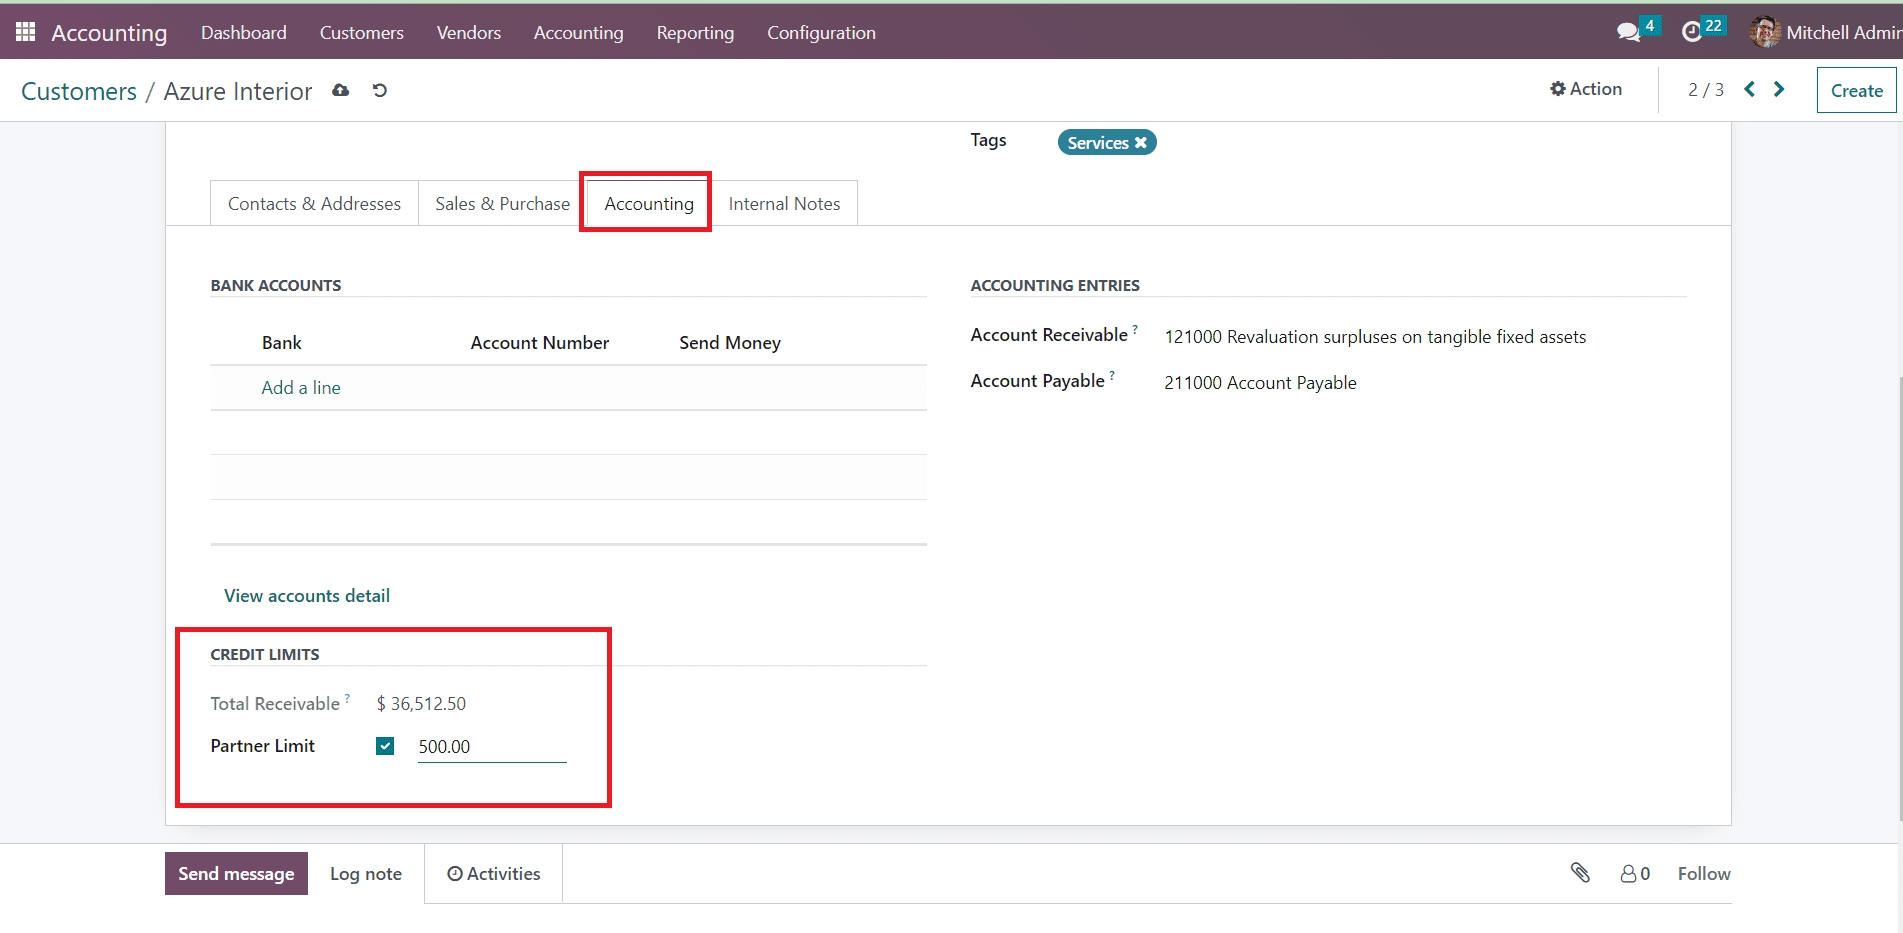Click the cloud save icon
The height and width of the screenshot is (933, 1903).
(341, 91)
